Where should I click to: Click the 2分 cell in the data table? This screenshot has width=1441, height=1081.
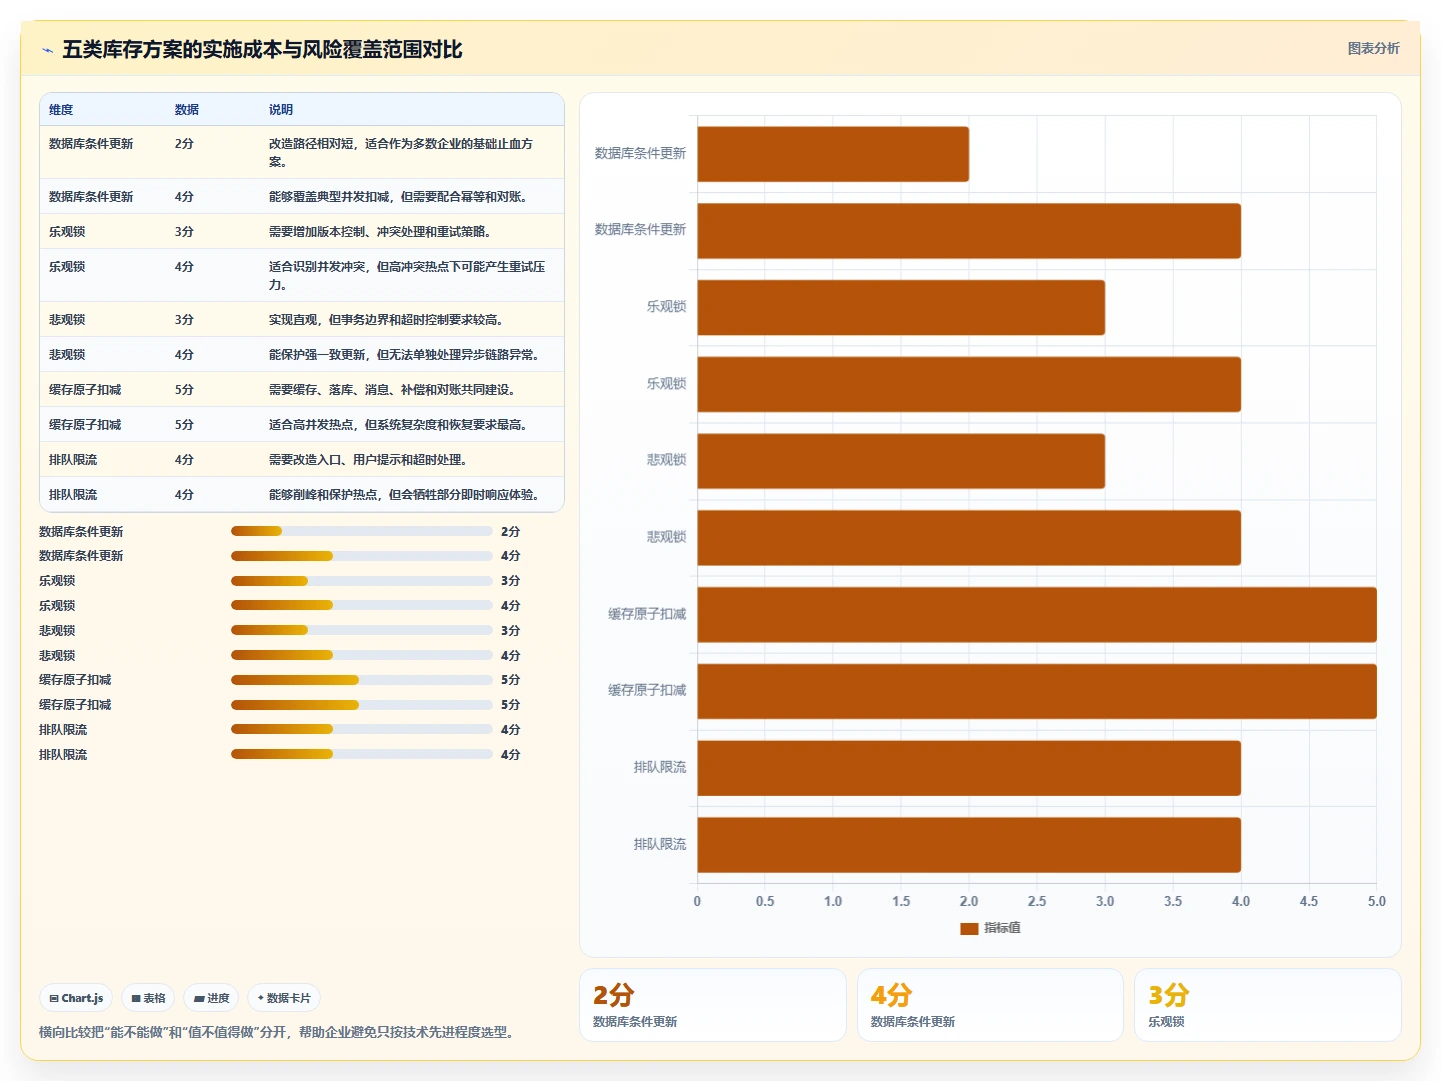click(184, 144)
